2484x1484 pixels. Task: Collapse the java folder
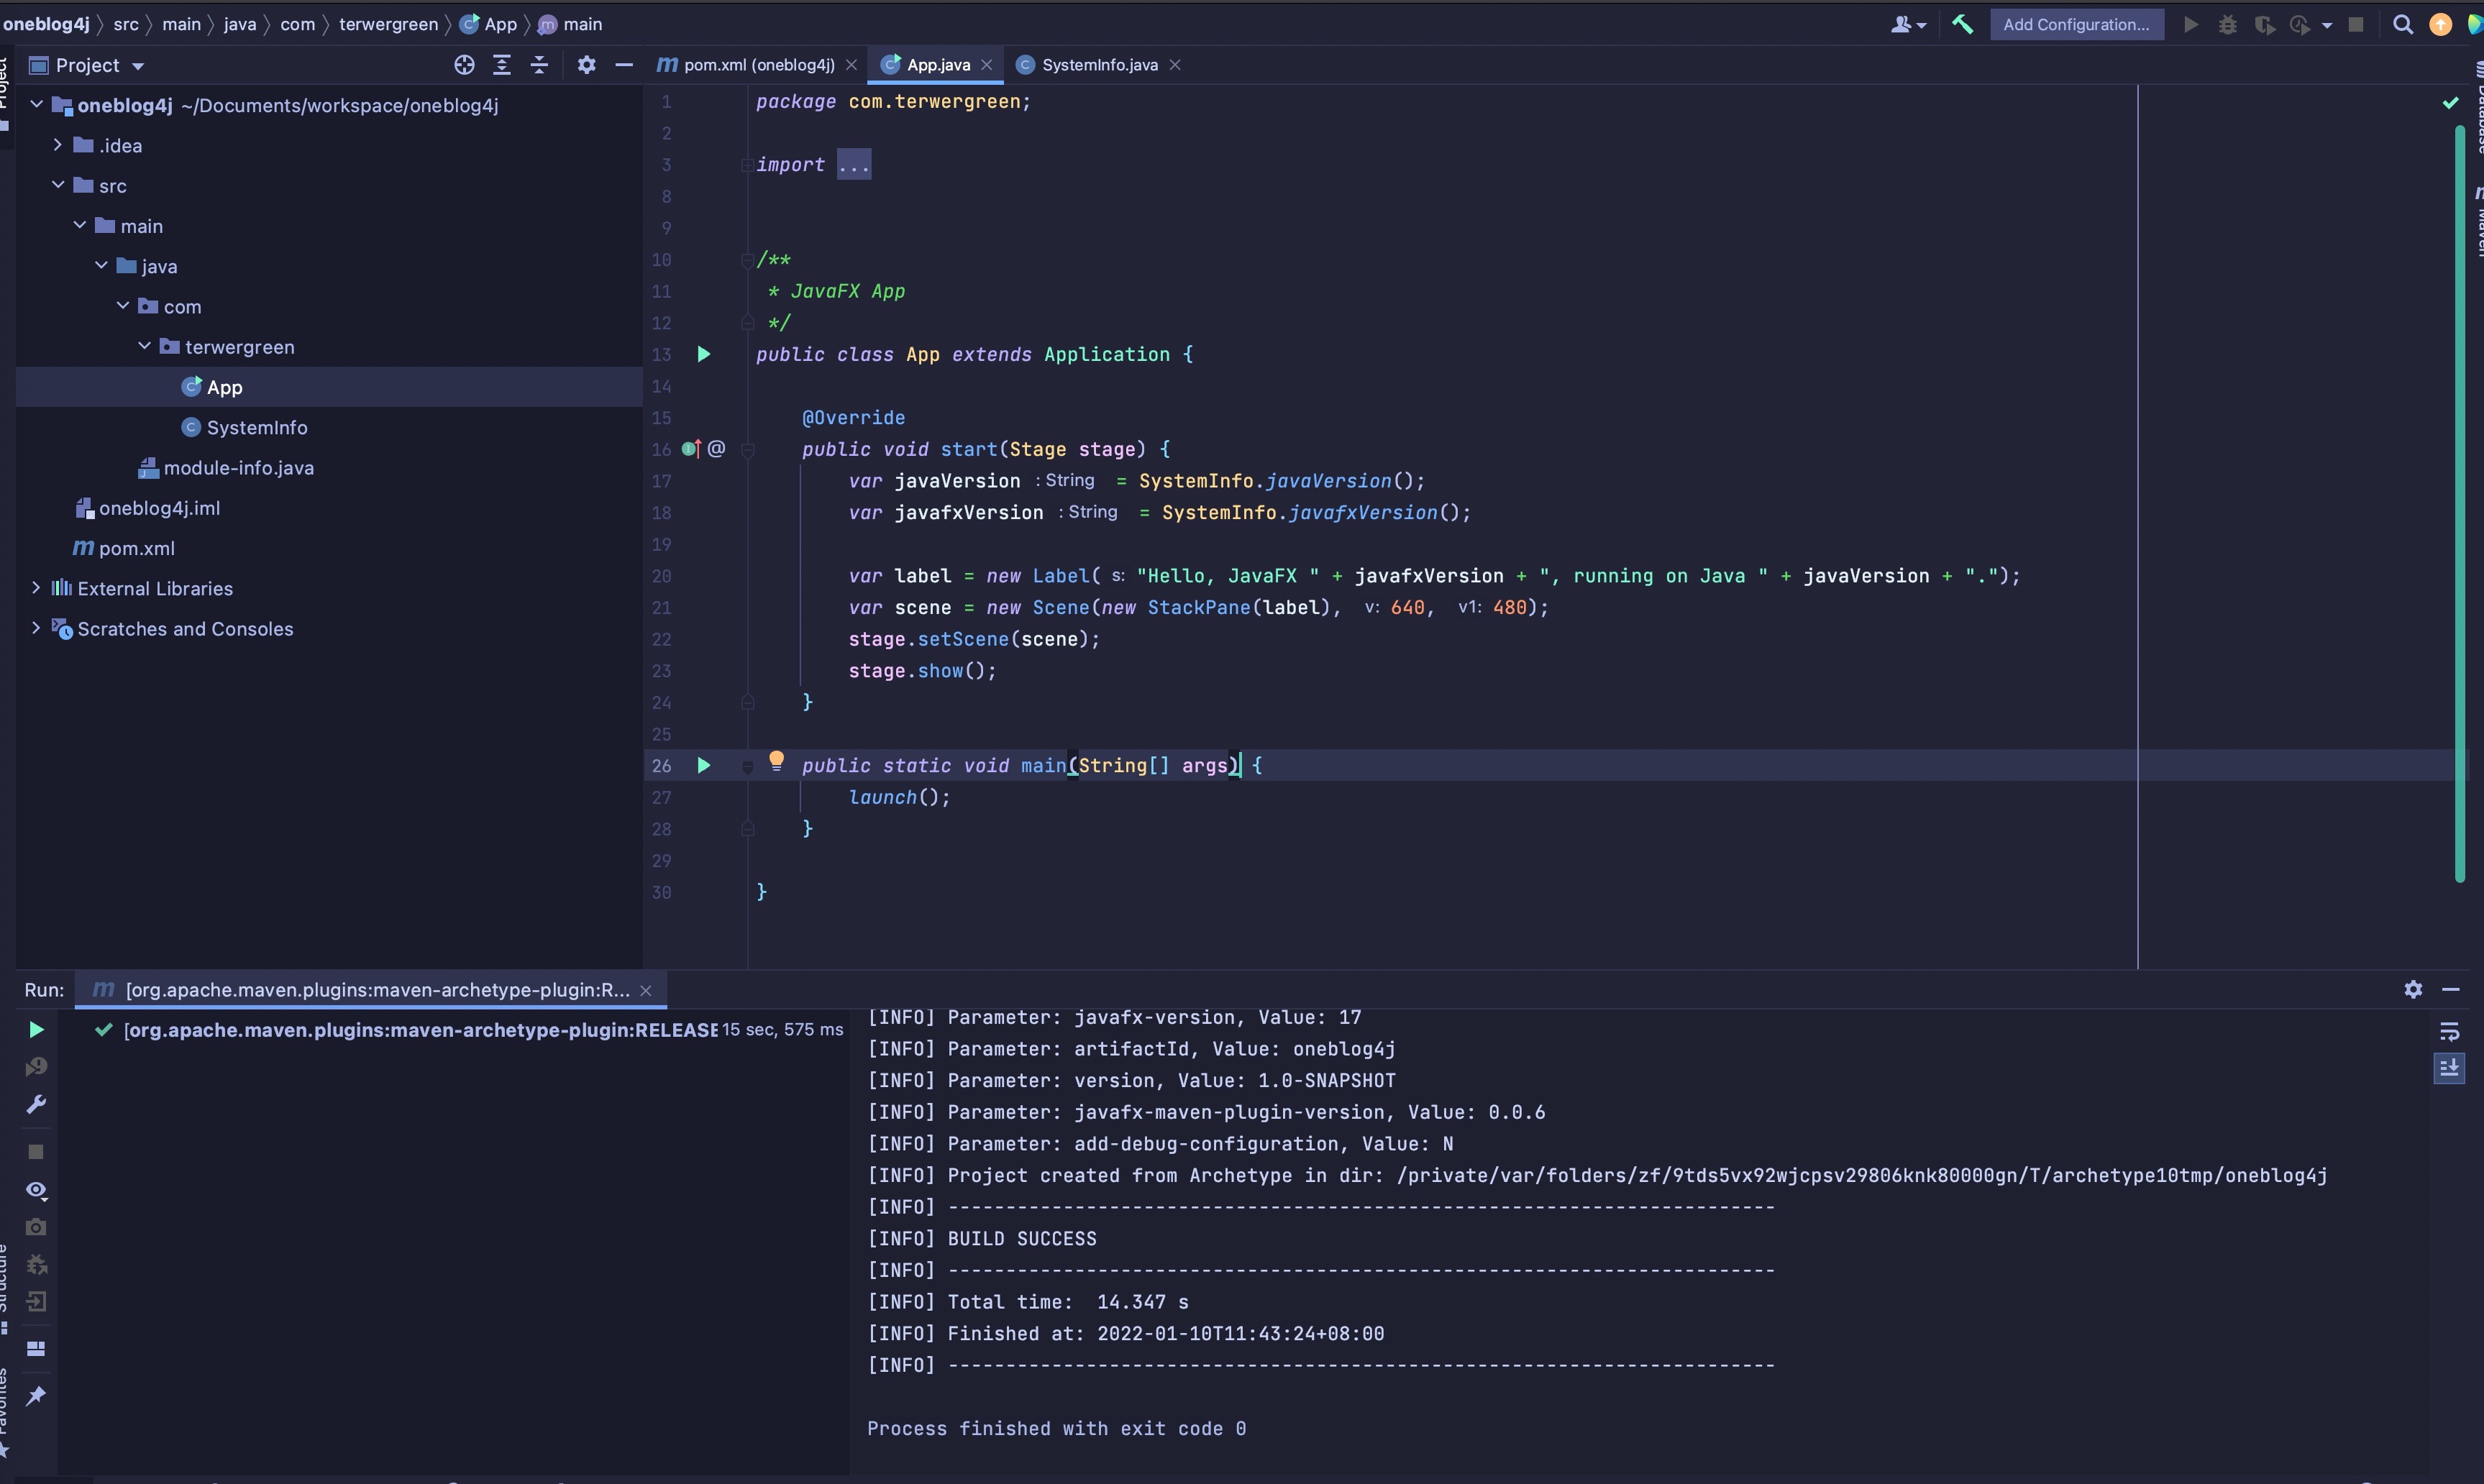click(101, 265)
